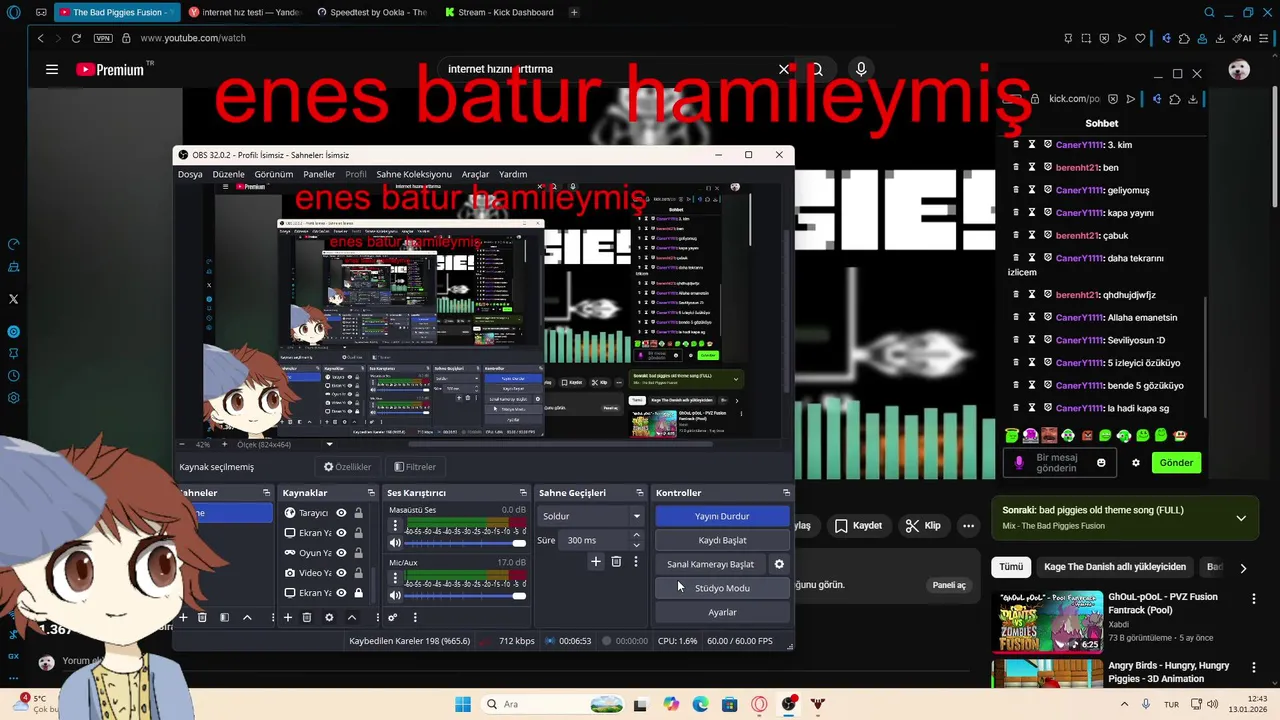Send chat message with Gönder
The height and width of the screenshot is (720, 1280).
coord(1176,463)
